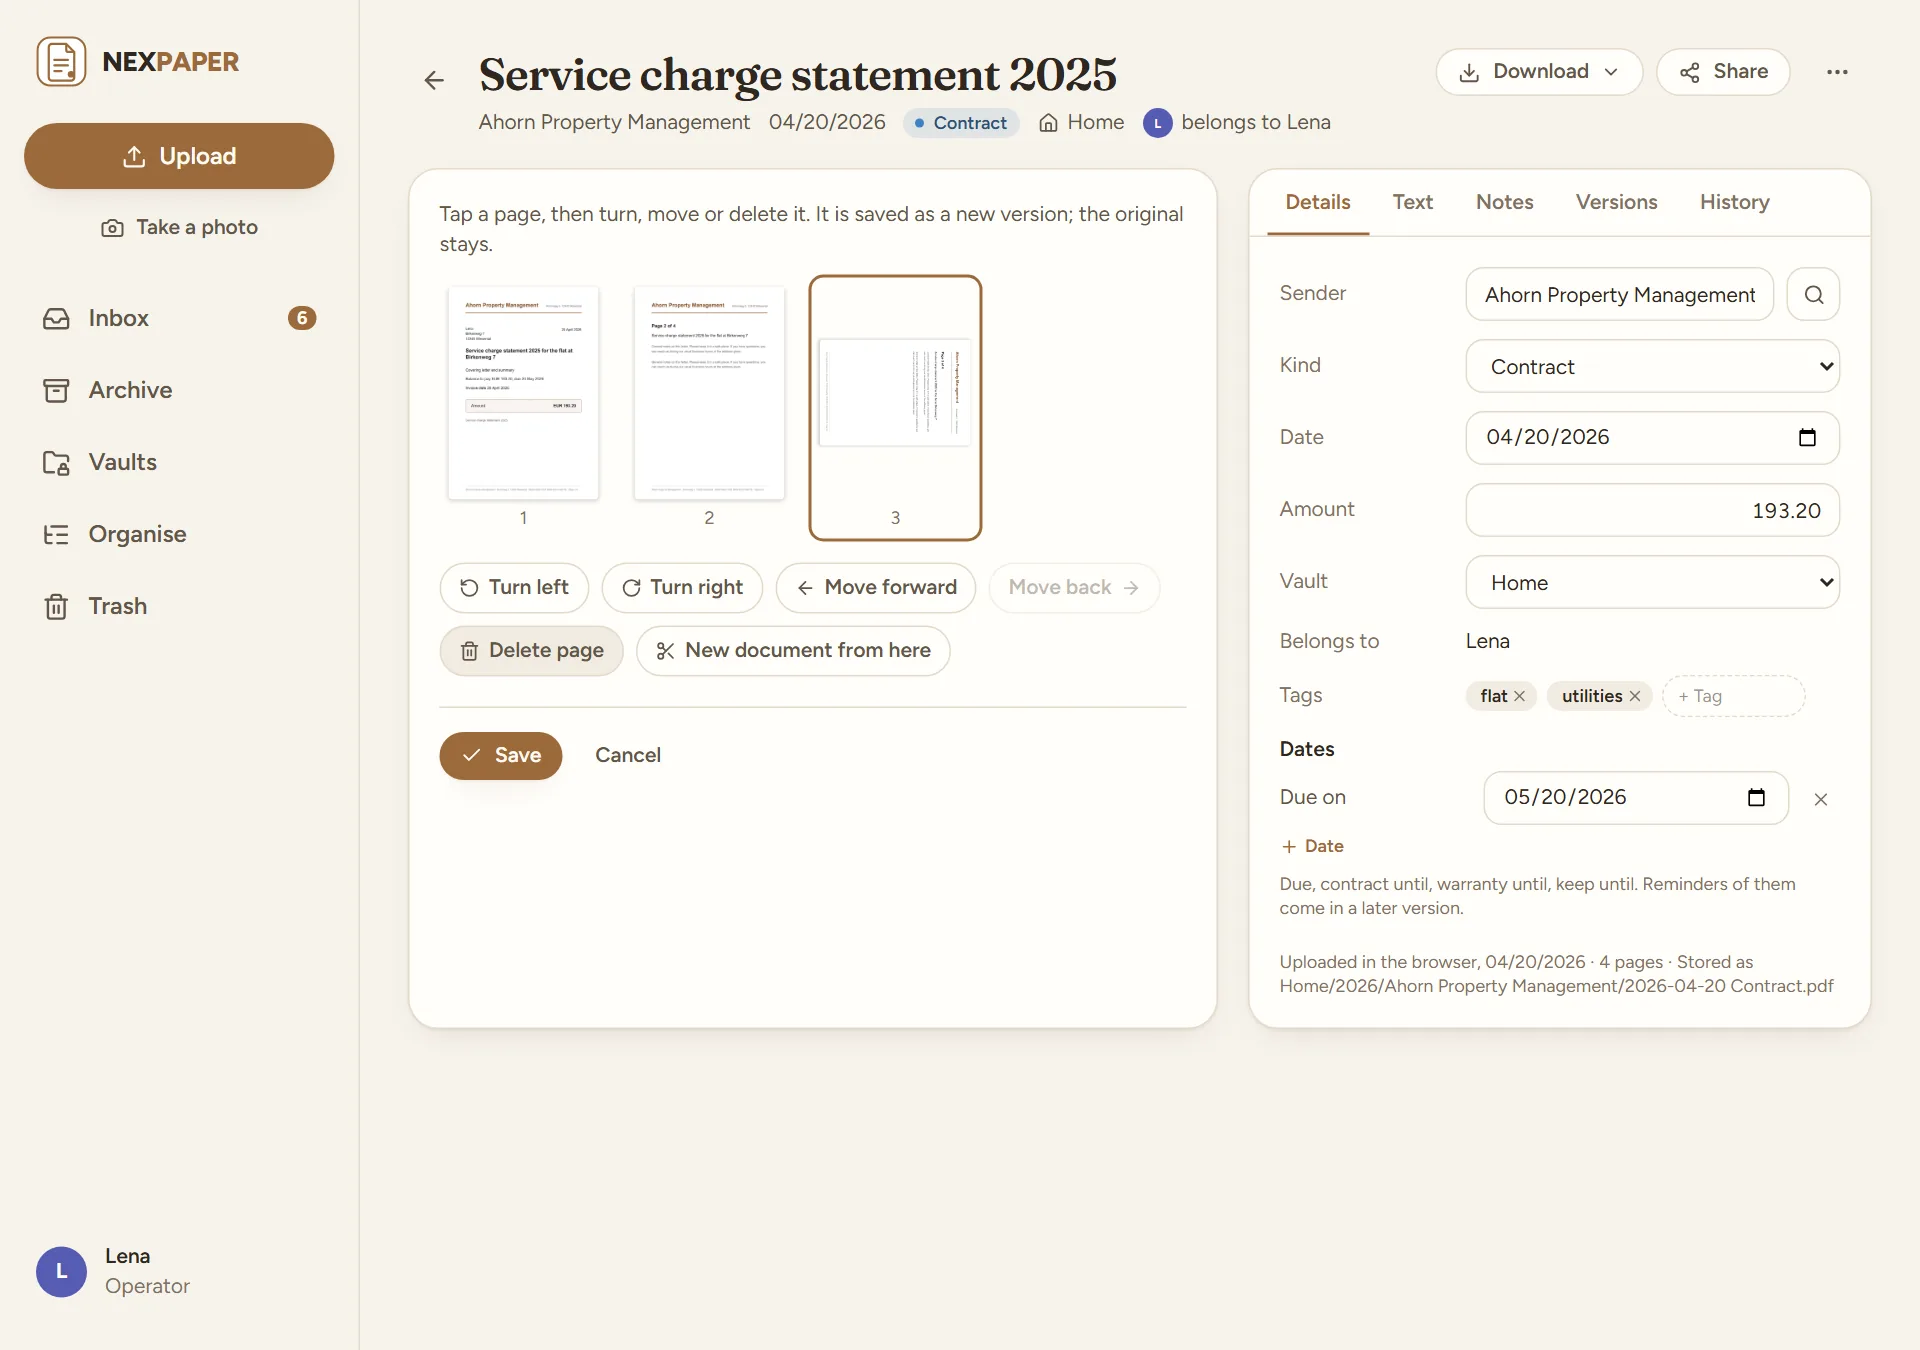Clear the Due on date

point(1821,799)
